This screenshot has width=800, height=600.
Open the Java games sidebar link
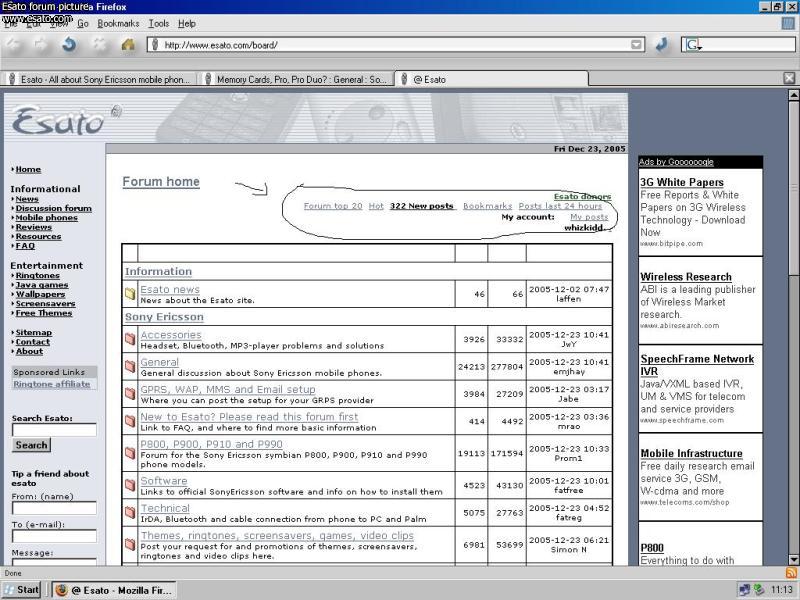pyautogui.click(x=42, y=285)
